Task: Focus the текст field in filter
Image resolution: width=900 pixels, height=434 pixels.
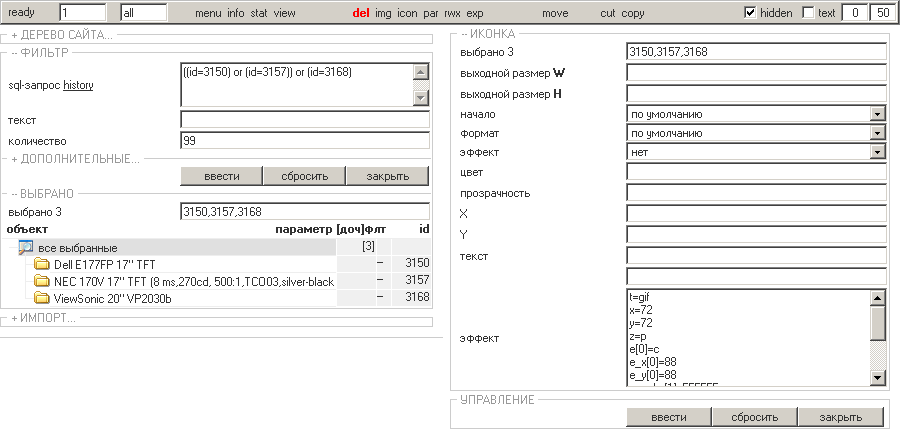Action: pos(305,120)
